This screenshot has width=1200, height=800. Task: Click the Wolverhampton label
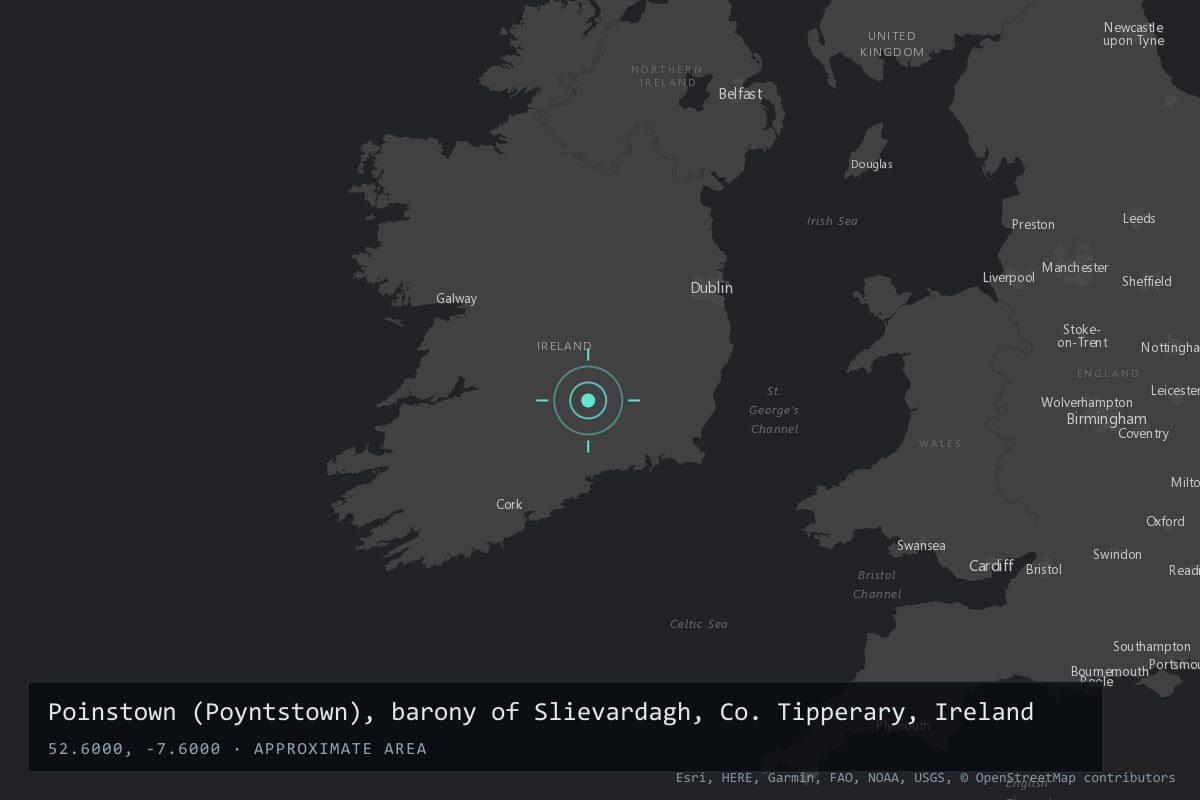click(1087, 402)
